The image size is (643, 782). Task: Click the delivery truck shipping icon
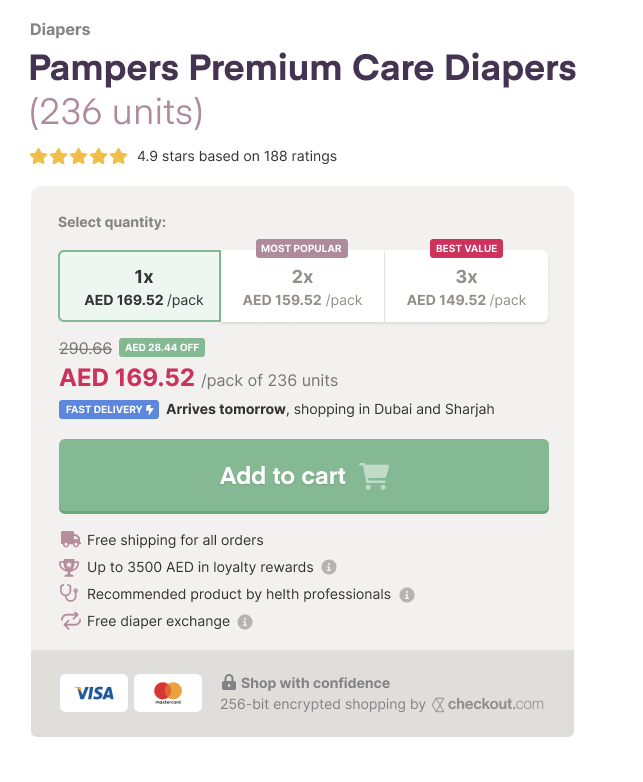tap(70, 540)
